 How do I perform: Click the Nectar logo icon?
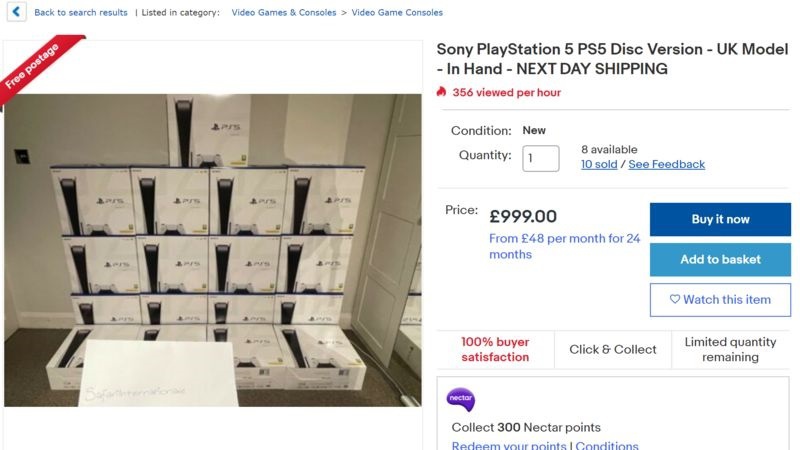point(461,400)
